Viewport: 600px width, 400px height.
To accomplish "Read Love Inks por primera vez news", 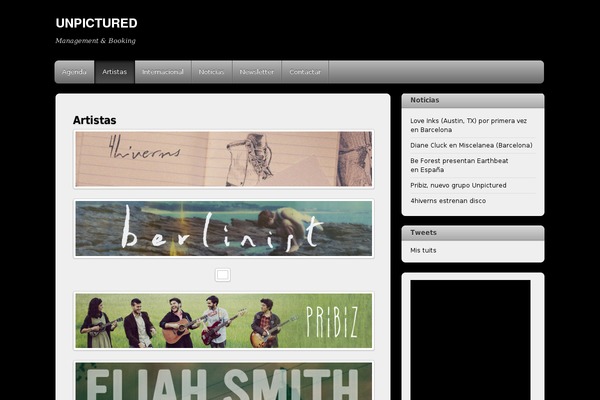I will click(x=468, y=125).
